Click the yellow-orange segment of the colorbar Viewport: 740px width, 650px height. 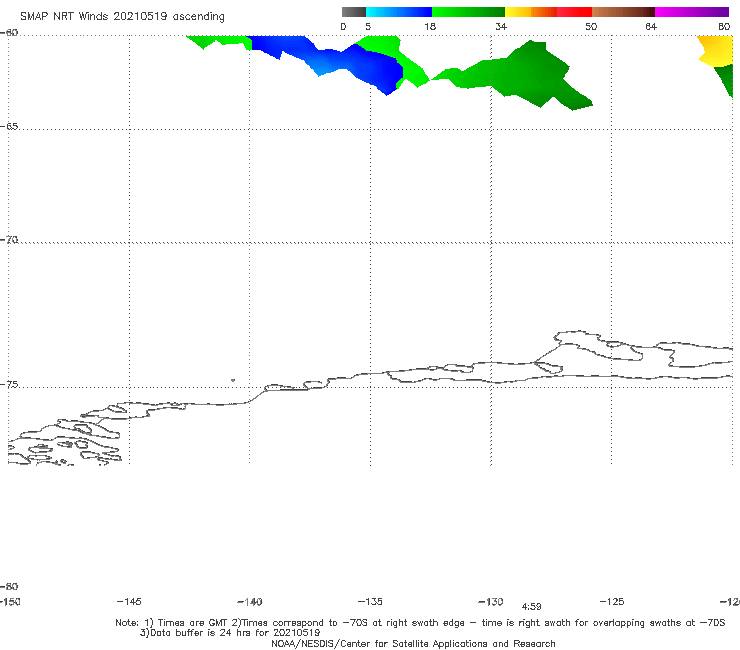(x=530, y=12)
